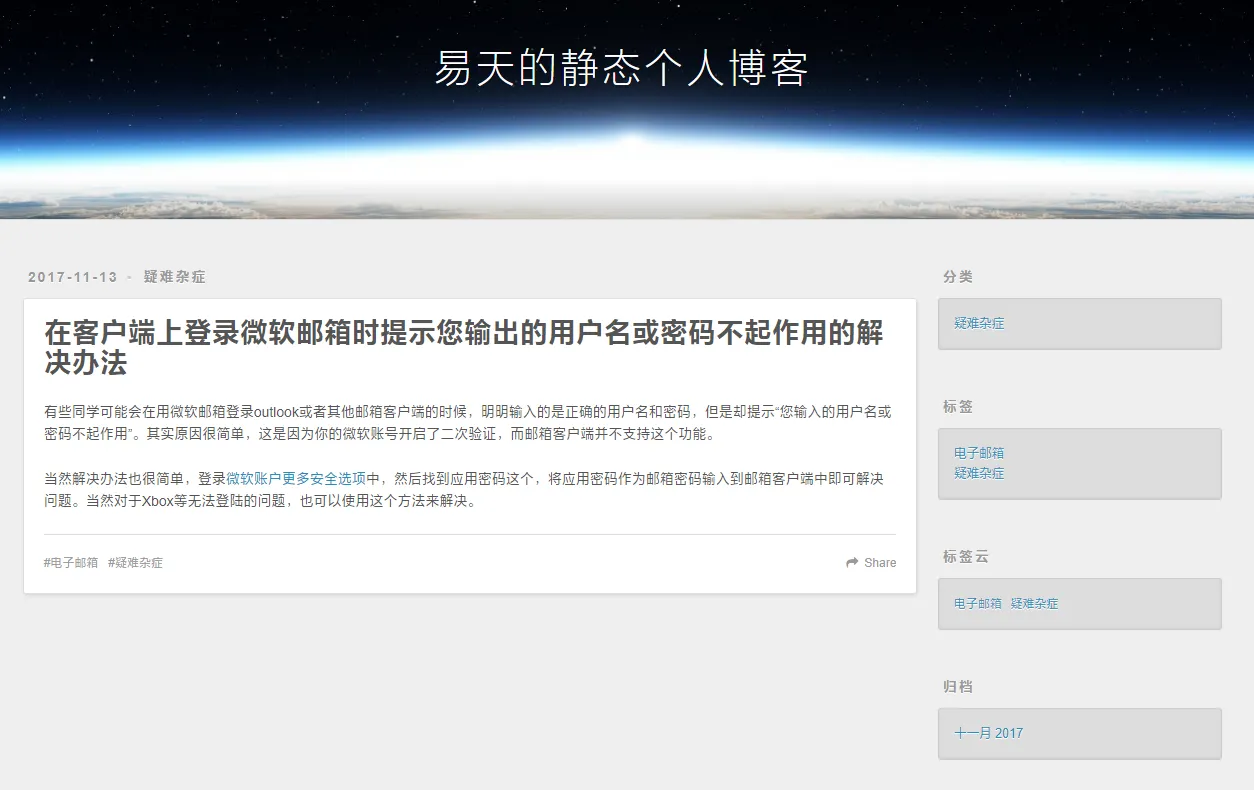Open category 疑难杂症 beside the post date
Image resolution: width=1254 pixels, height=790 pixels.
point(174,277)
